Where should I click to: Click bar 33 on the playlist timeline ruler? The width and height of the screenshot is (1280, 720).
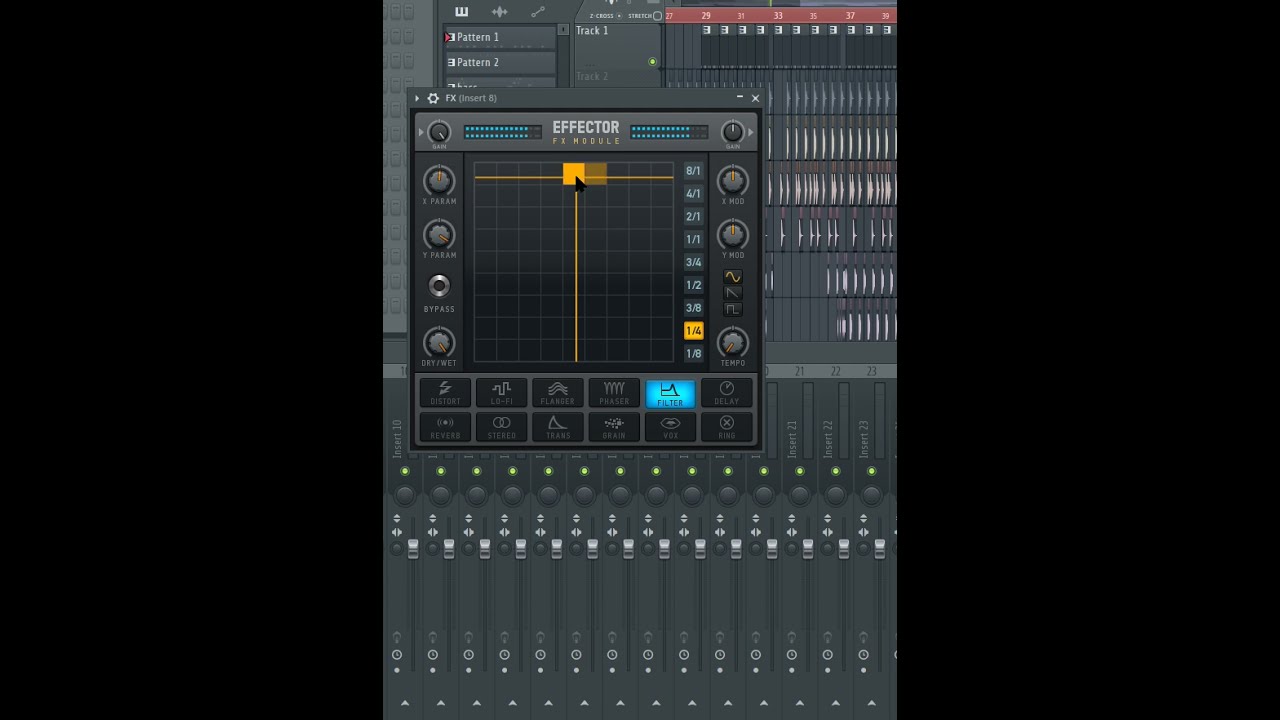click(x=778, y=16)
